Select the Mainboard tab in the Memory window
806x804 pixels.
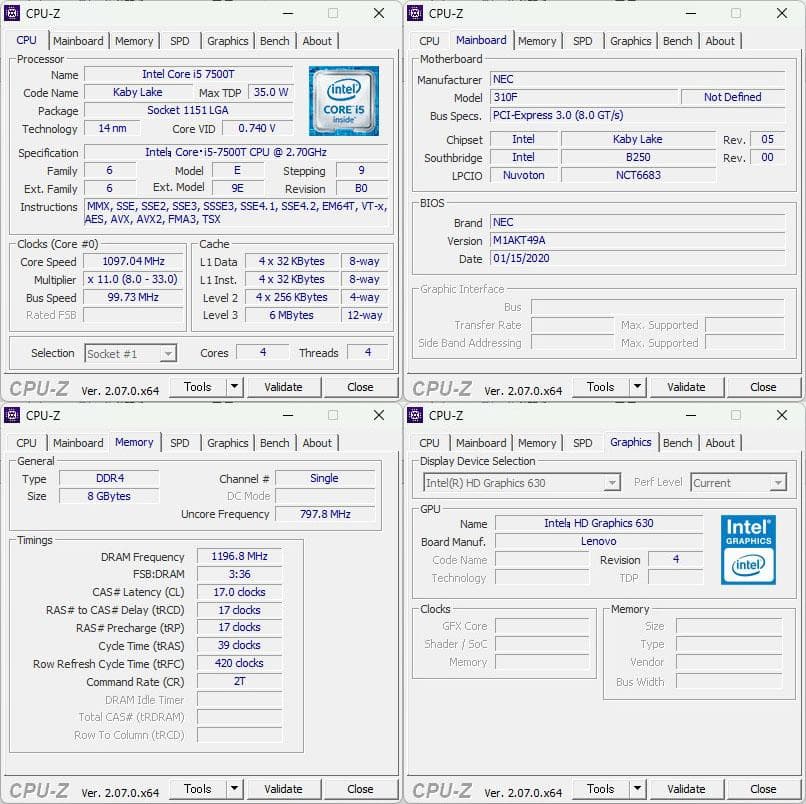tap(78, 443)
